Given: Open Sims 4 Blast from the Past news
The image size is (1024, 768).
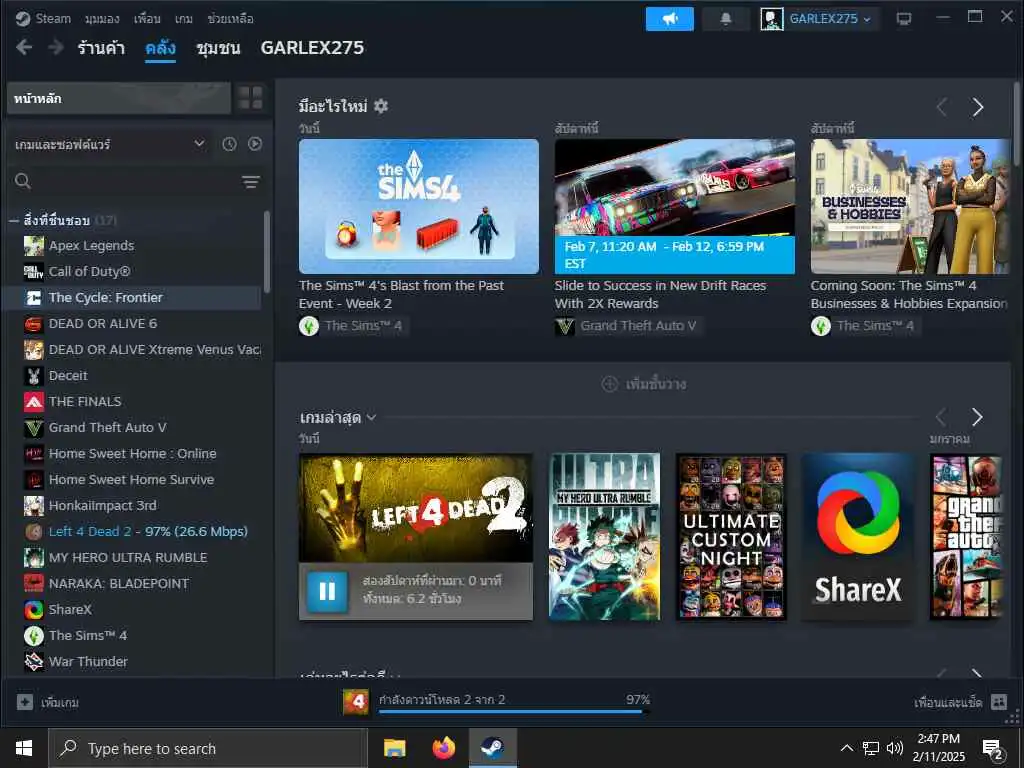Looking at the screenshot, I should (419, 206).
